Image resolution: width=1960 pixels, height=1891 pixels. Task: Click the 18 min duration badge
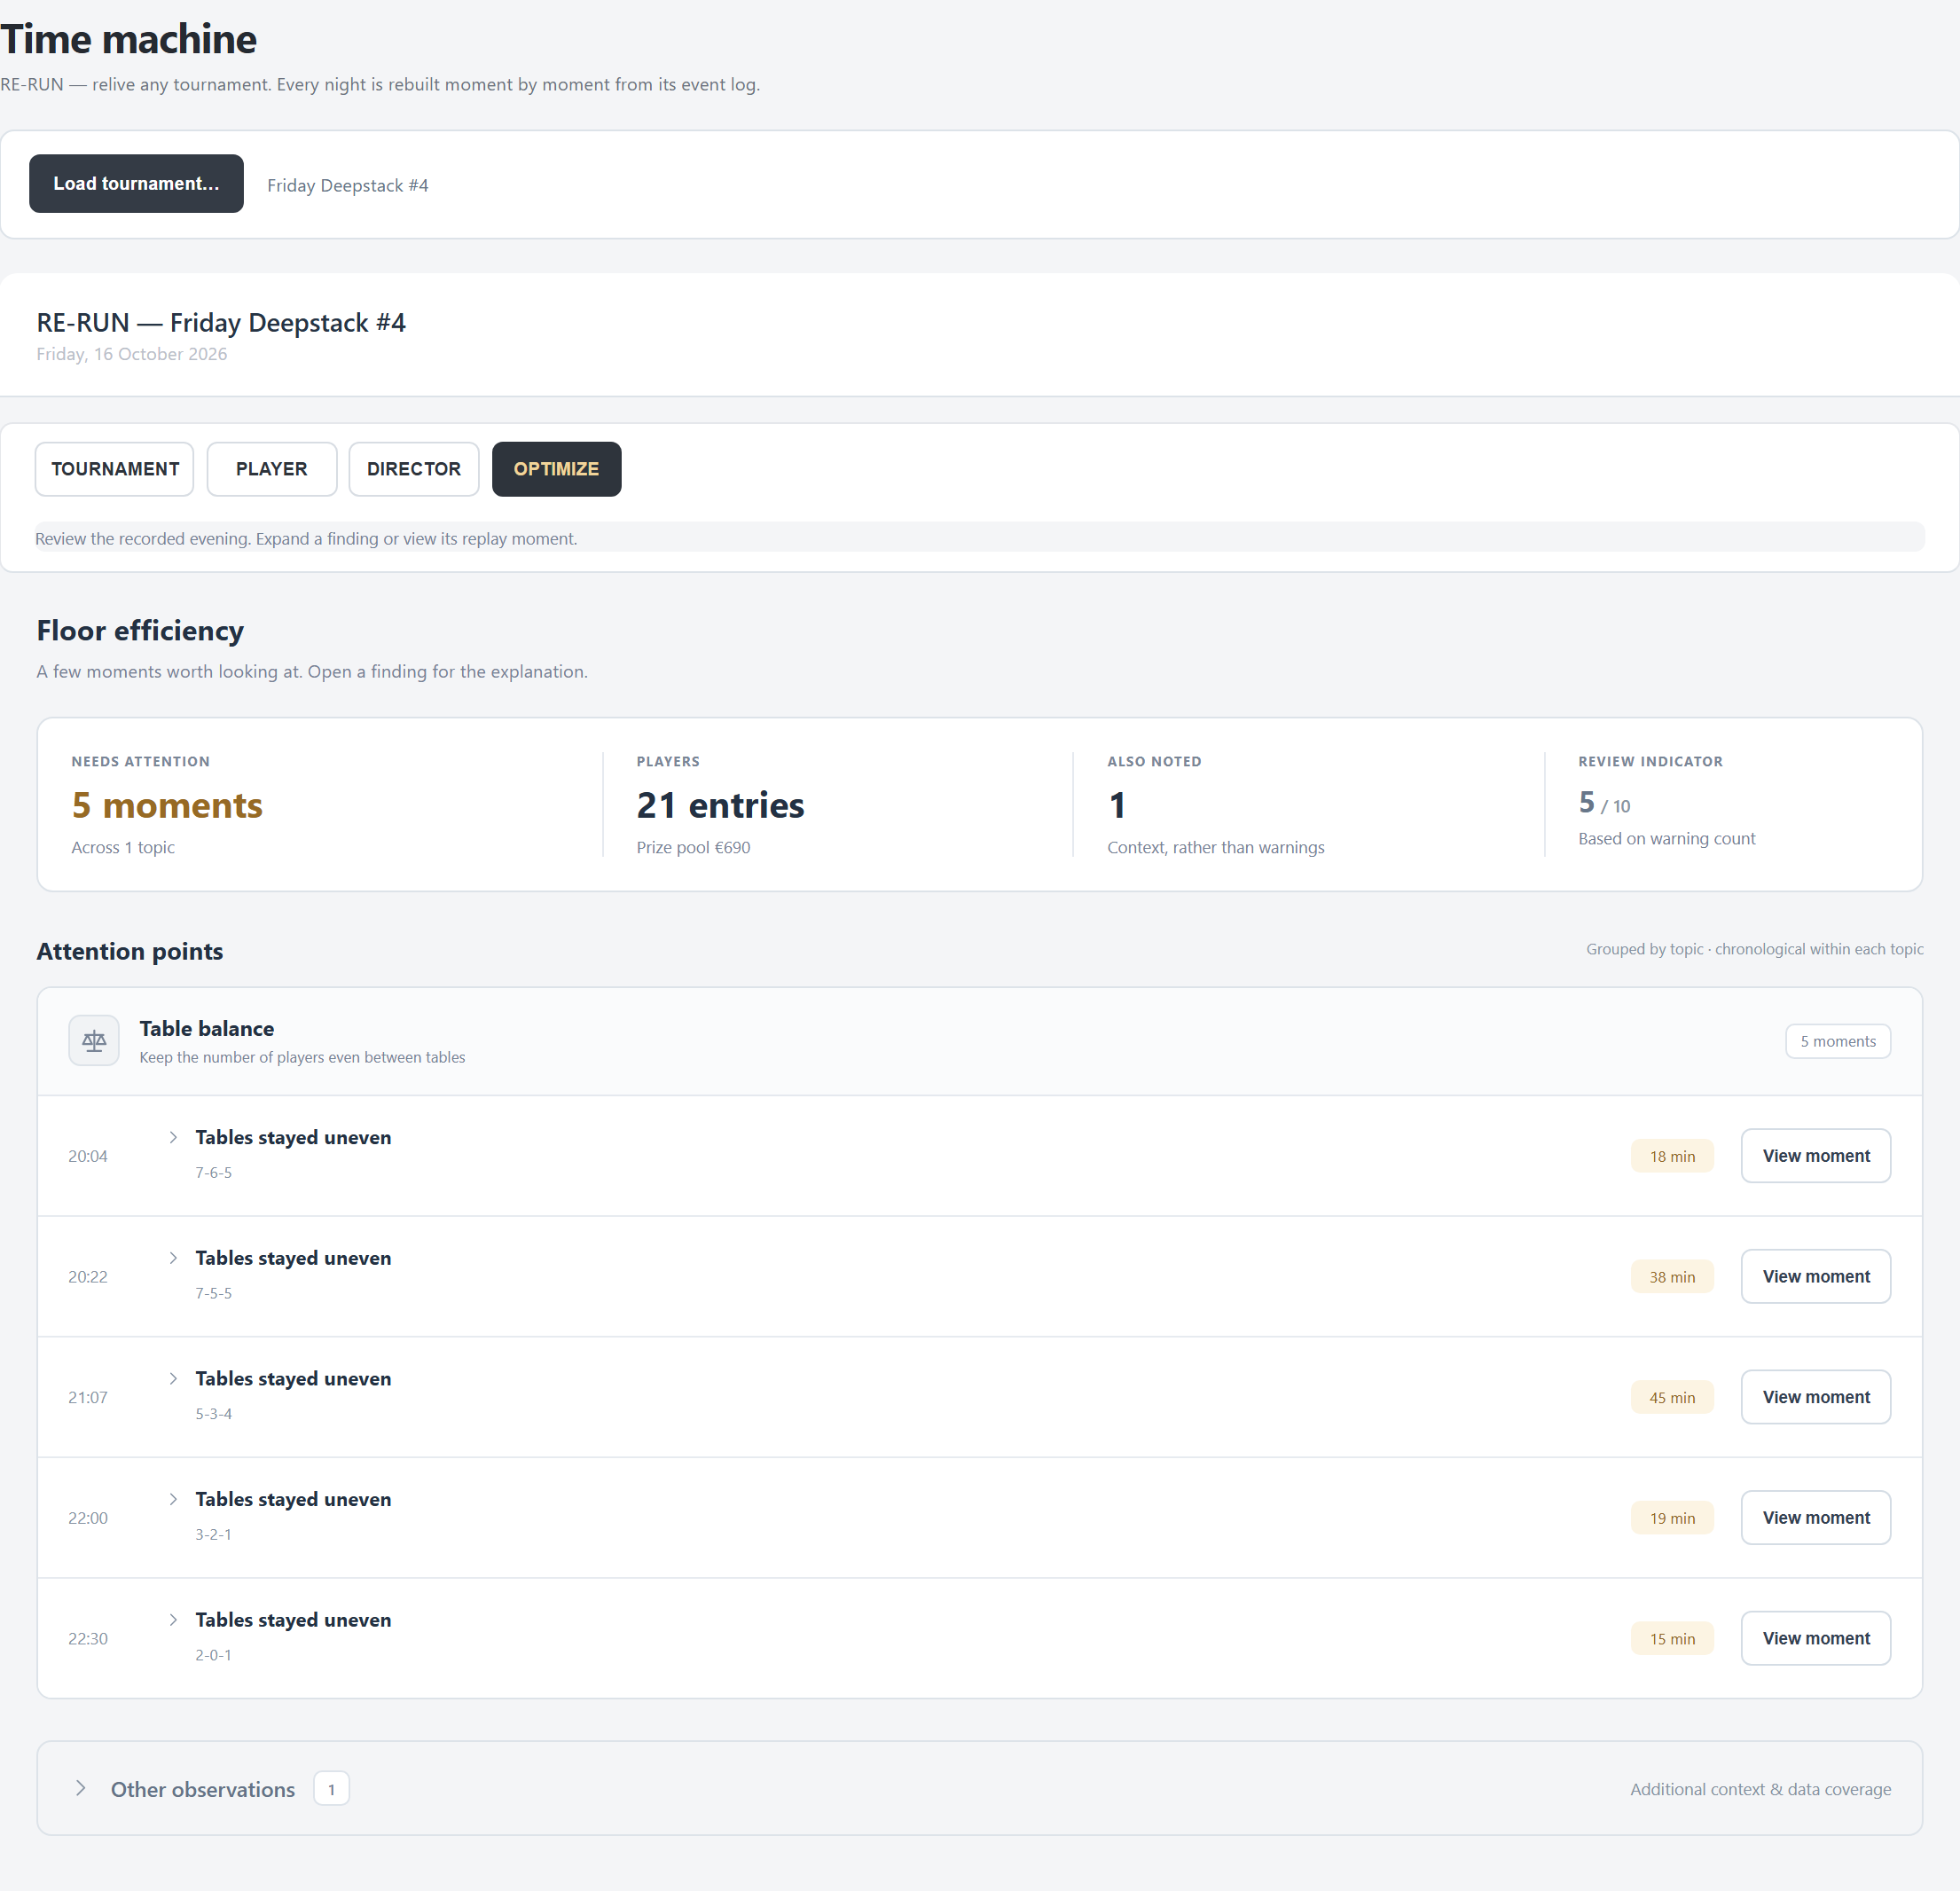point(1672,1157)
